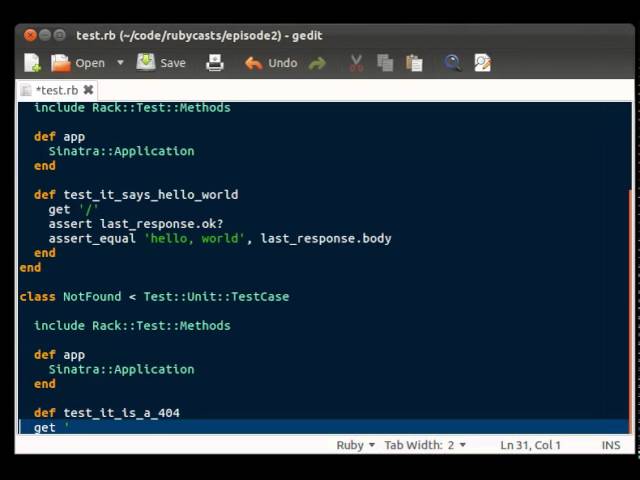Click the line 'assert last_response.ok?'

136,224
